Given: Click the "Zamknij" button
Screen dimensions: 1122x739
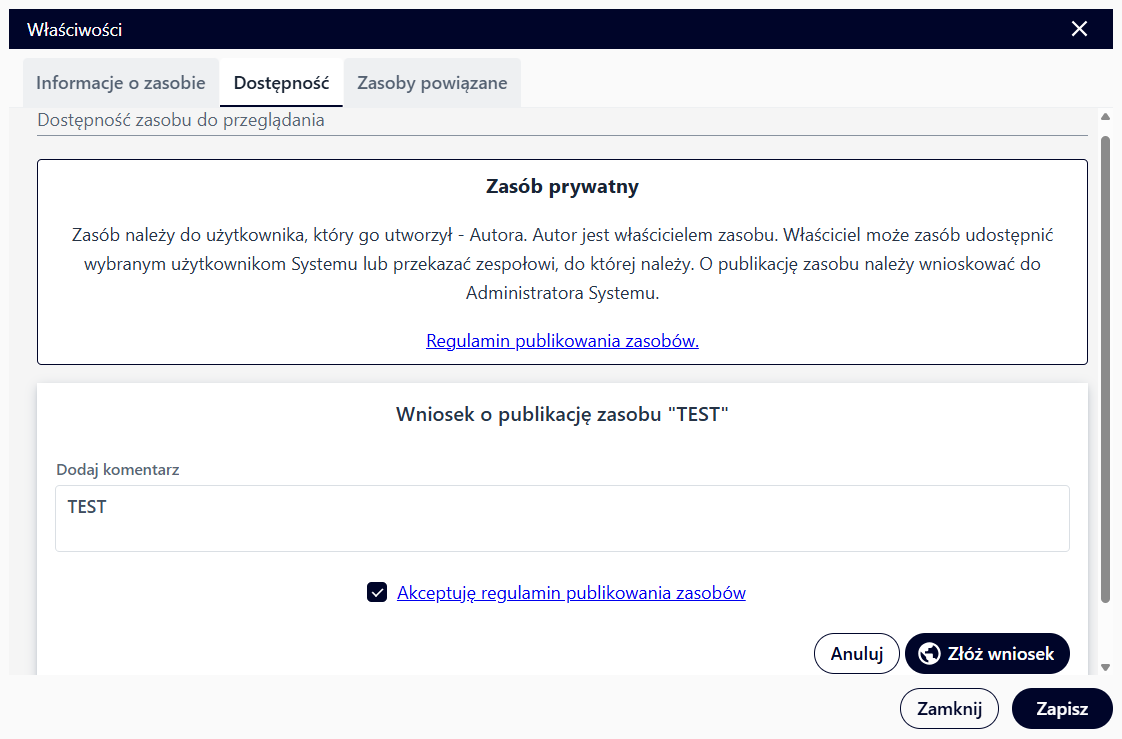Looking at the screenshot, I should [949, 708].
